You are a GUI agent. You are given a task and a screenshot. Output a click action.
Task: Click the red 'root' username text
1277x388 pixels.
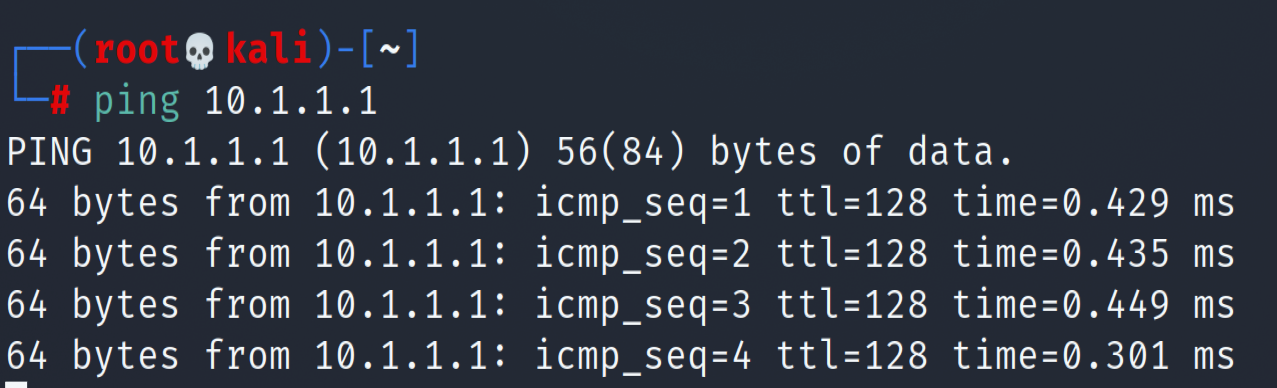pos(139,51)
